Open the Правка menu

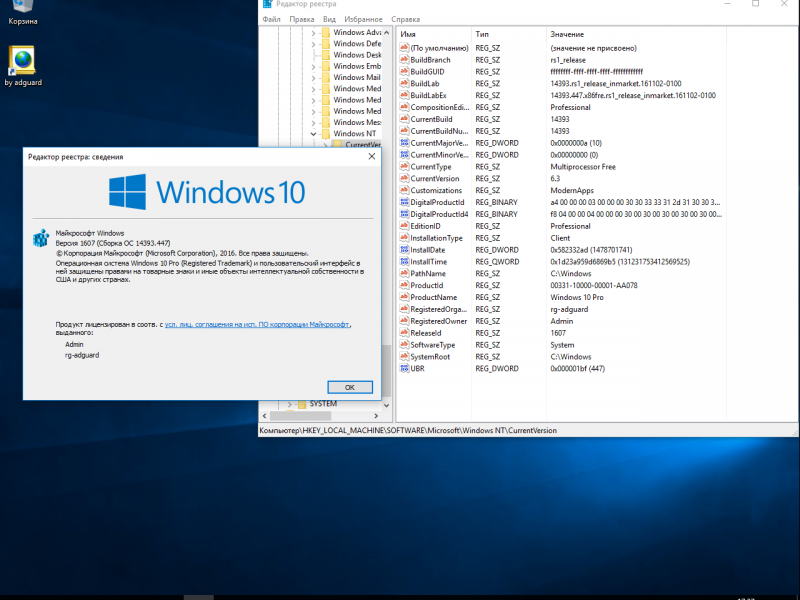click(x=302, y=19)
